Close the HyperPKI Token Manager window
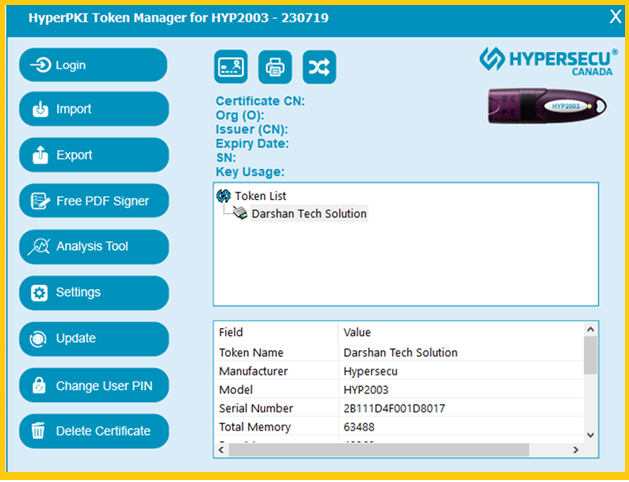This screenshot has width=629, height=482. (614, 15)
